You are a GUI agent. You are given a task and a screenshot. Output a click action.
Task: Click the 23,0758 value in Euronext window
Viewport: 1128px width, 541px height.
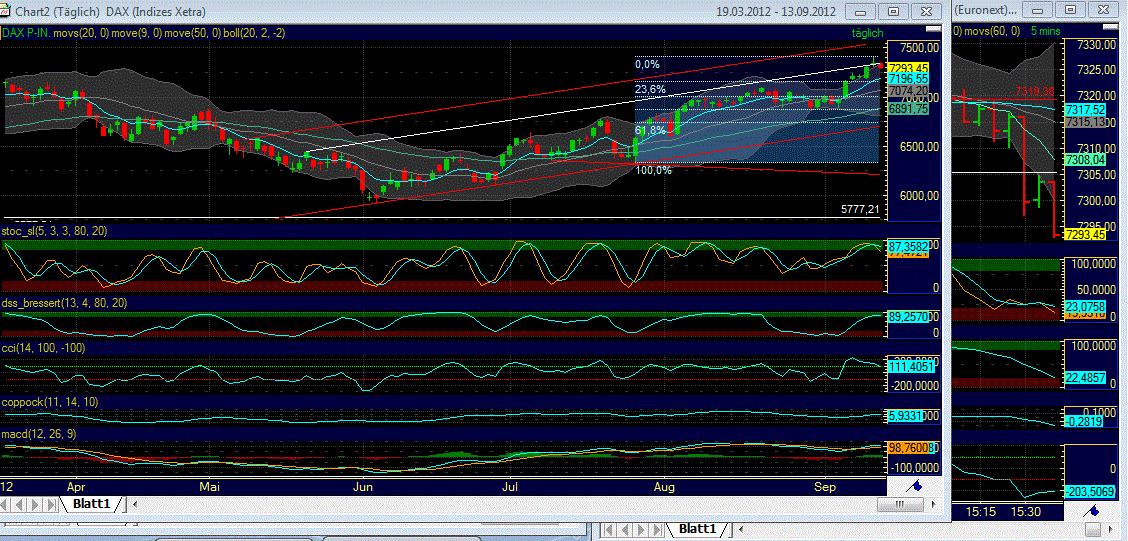coord(1086,306)
